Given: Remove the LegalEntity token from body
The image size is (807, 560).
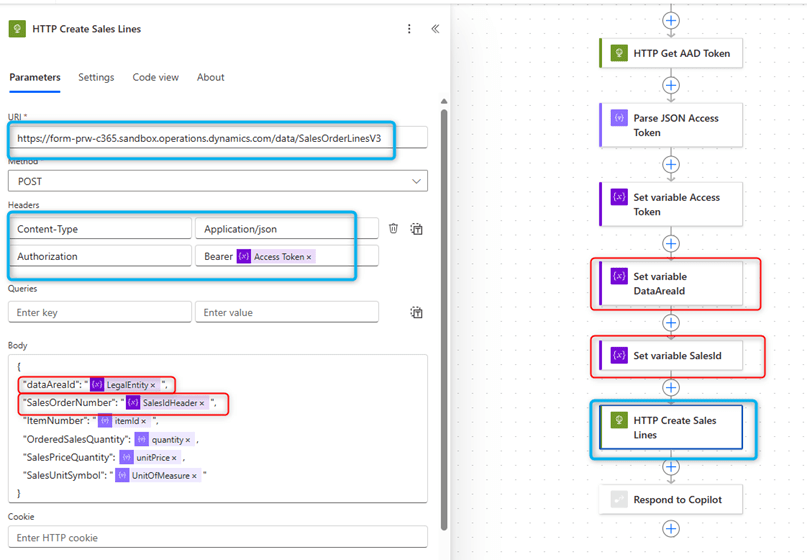Looking at the screenshot, I should pyautogui.click(x=153, y=385).
